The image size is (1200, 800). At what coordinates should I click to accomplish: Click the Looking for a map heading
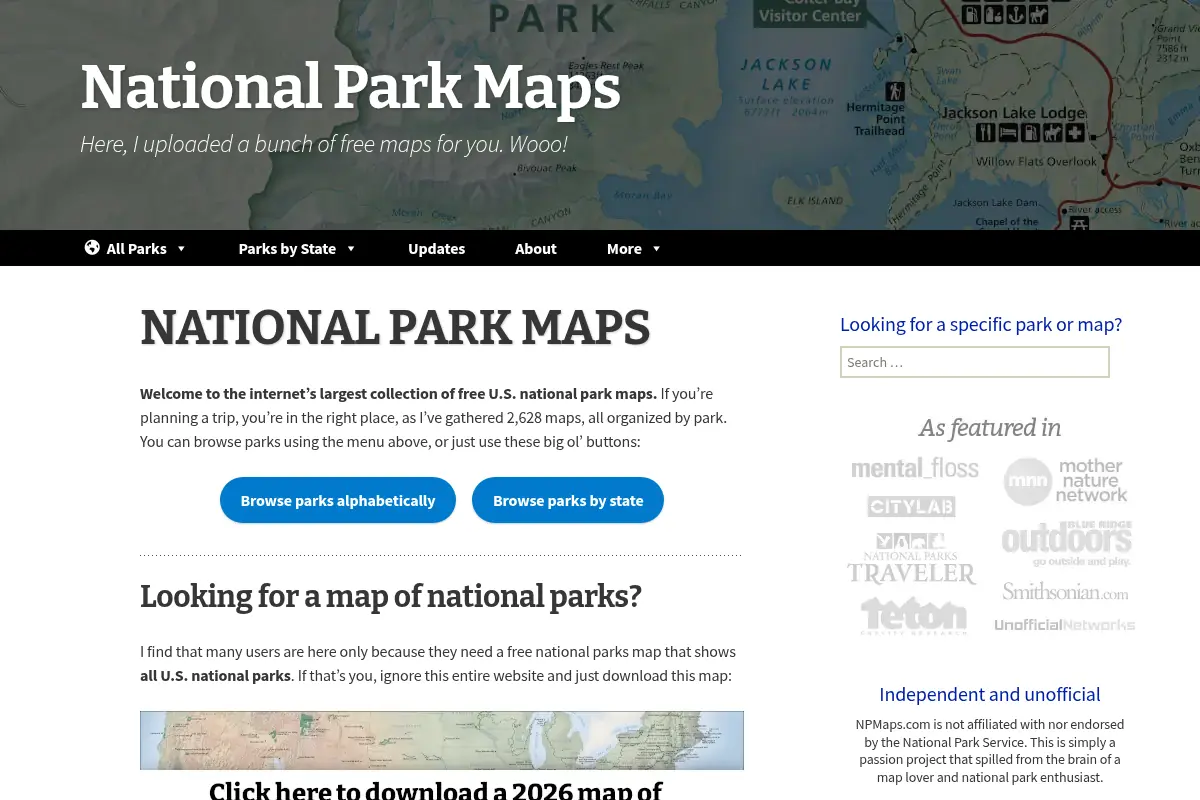click(391, 596)
